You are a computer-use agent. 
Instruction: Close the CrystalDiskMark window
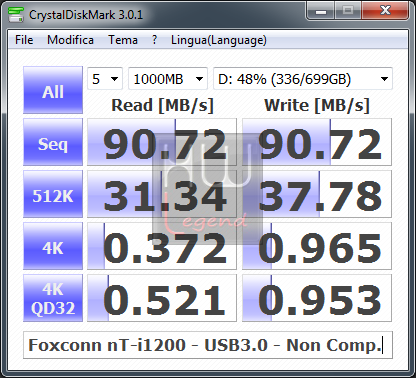coord(385,11)
